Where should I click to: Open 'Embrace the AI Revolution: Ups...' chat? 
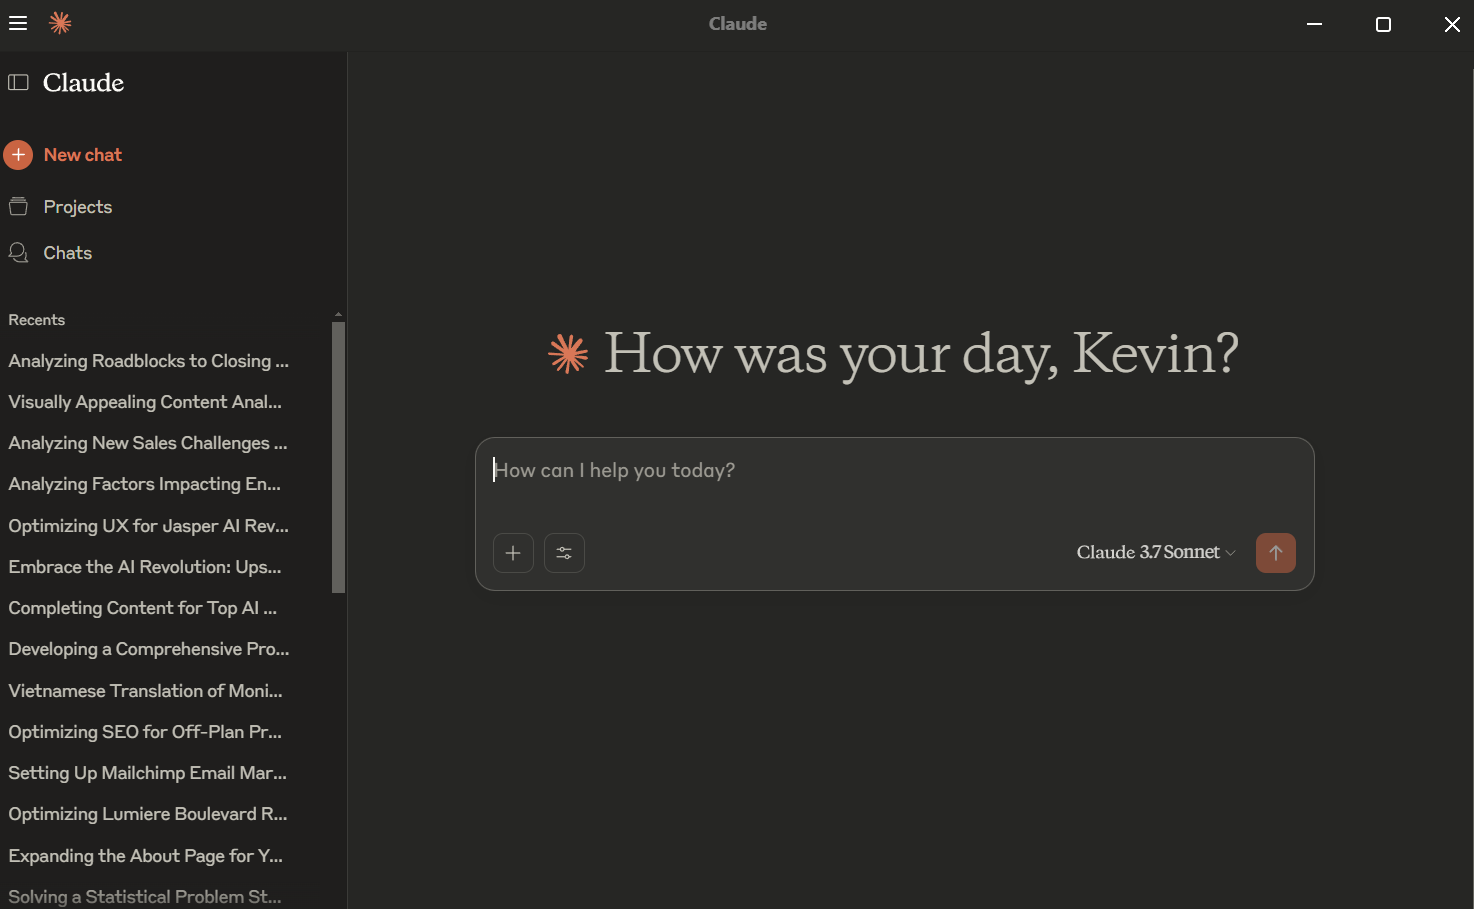(x=145, y=567)
